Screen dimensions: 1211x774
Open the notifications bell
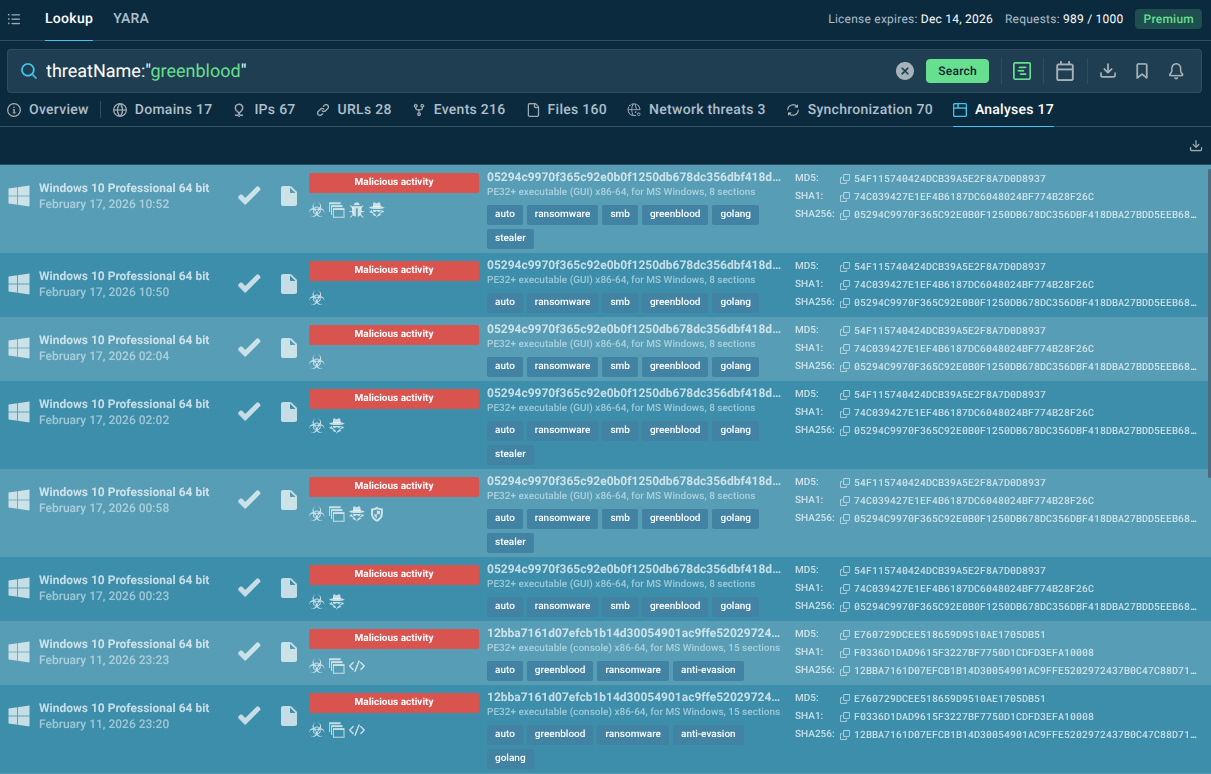[1176, 71]
